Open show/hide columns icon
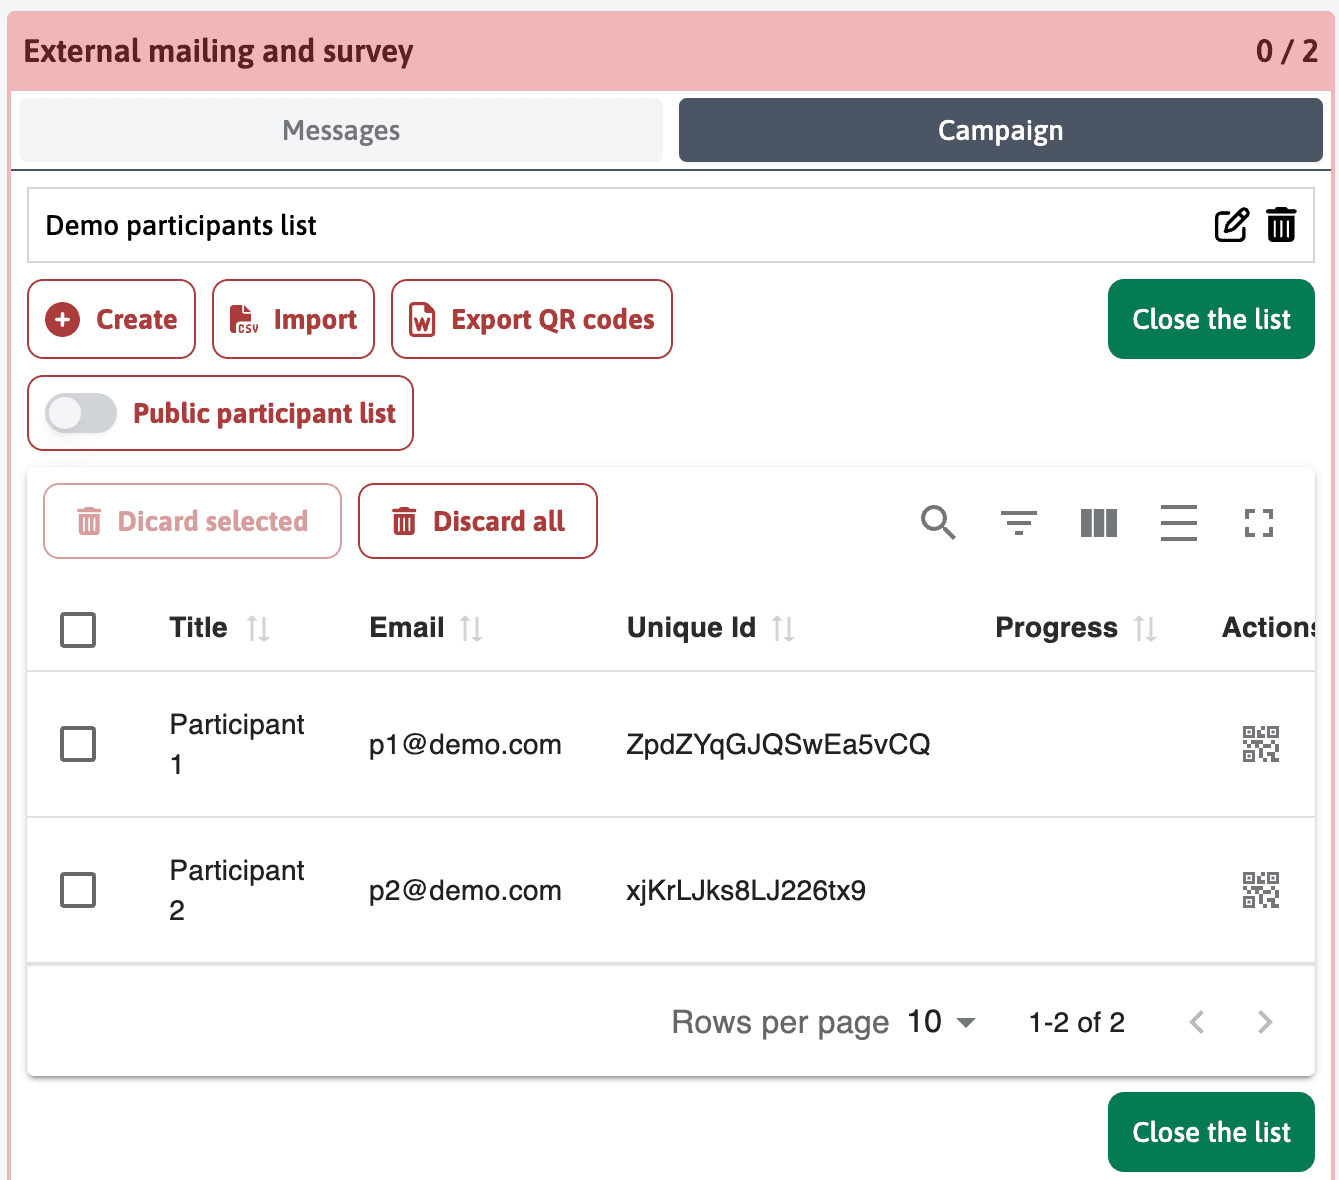1339x1180 pixels. point(1098,522)
